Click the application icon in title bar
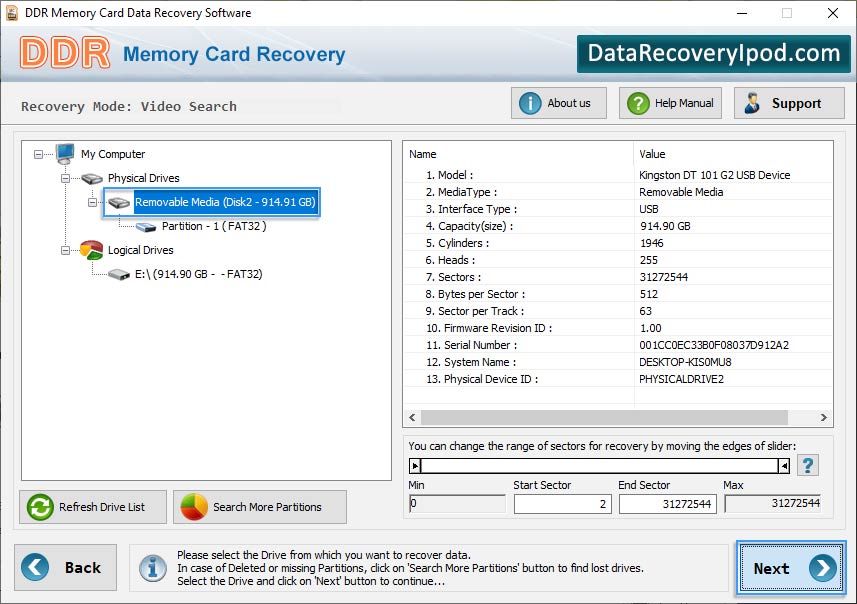Image resolution: width=857 pixels, height=604 pixels. [x=12, y=13]
